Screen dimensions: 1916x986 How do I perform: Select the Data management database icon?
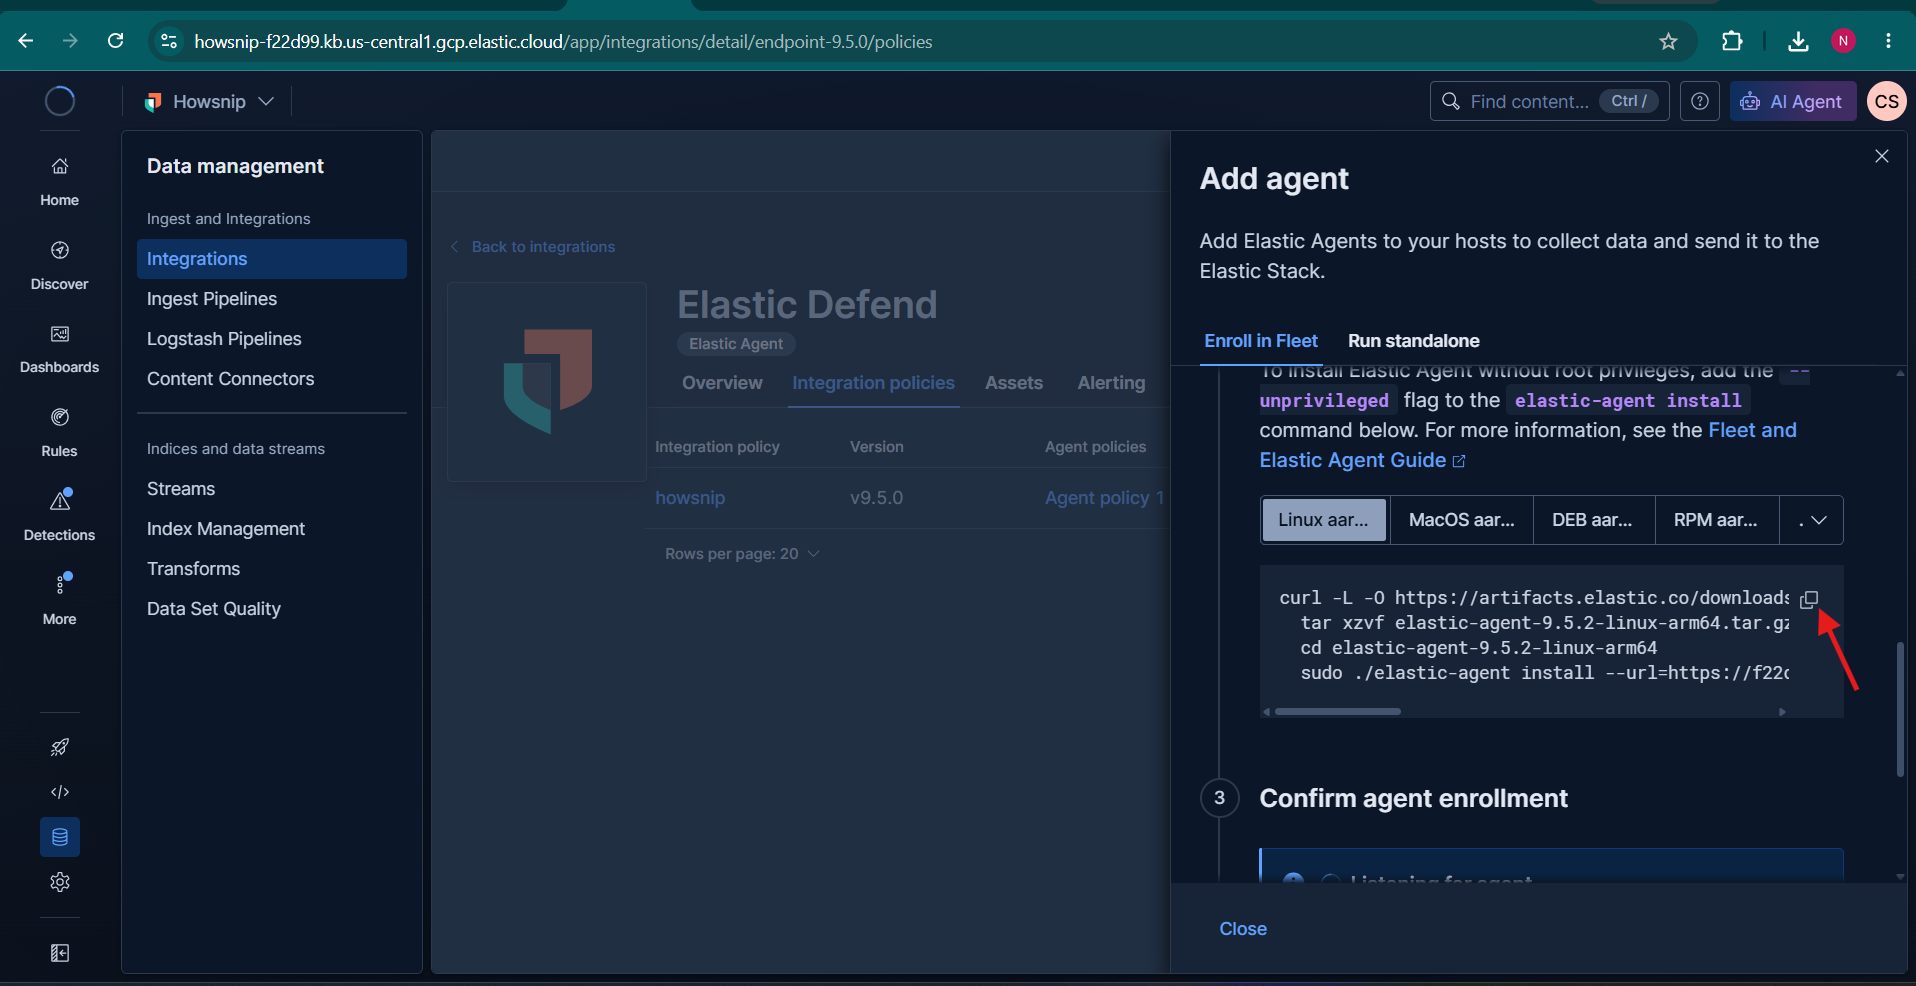(x=60, y=837)
